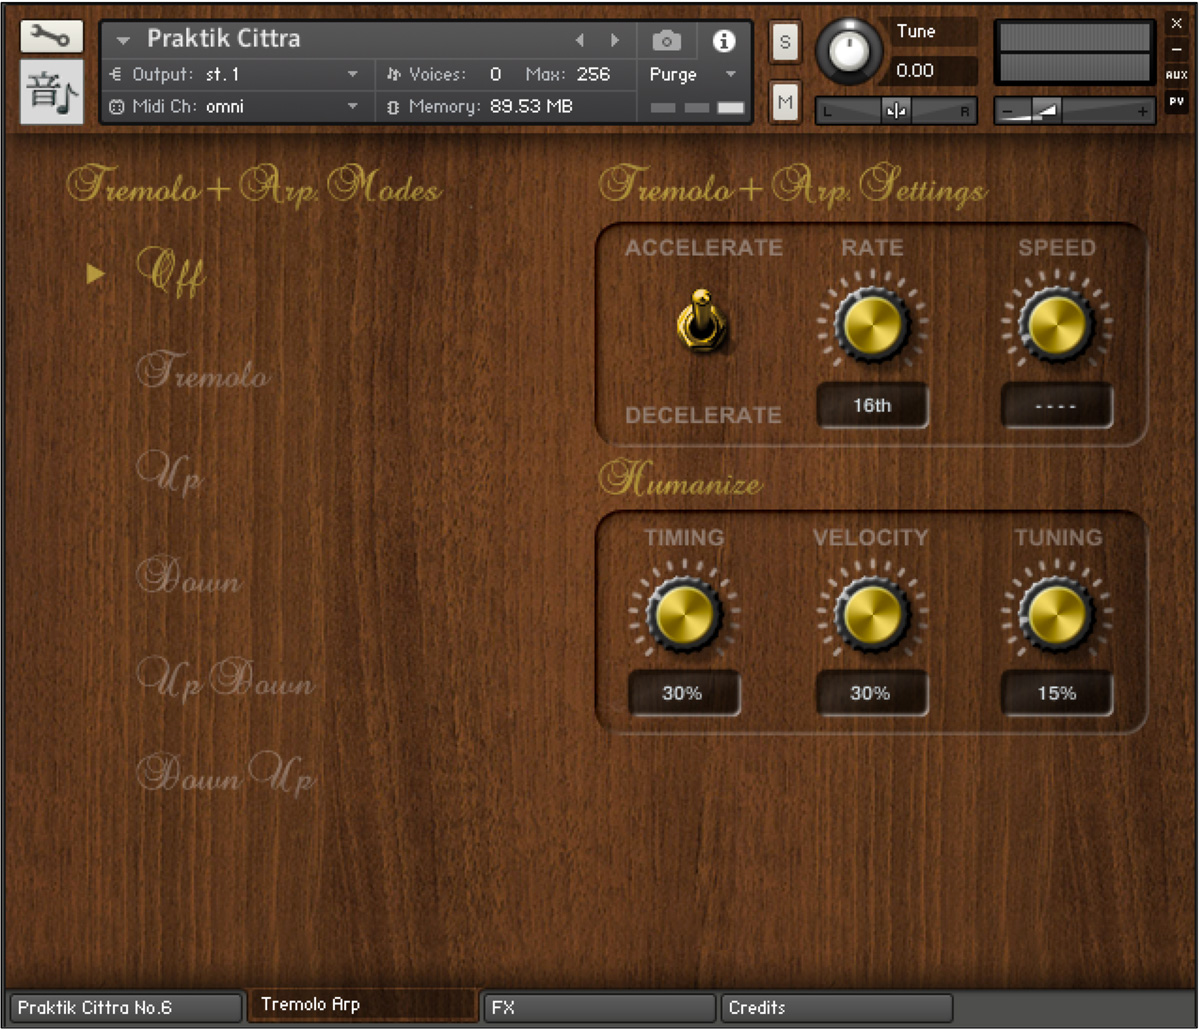Click the AUX button in the header

click(1177, 74)
